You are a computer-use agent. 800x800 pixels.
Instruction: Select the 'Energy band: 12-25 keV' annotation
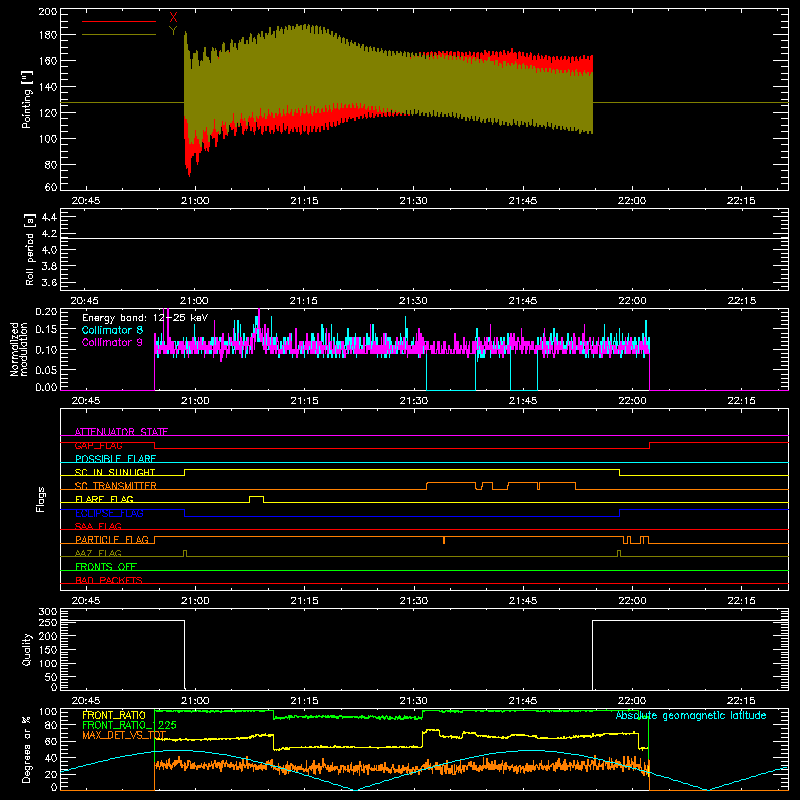pos(145,318)
